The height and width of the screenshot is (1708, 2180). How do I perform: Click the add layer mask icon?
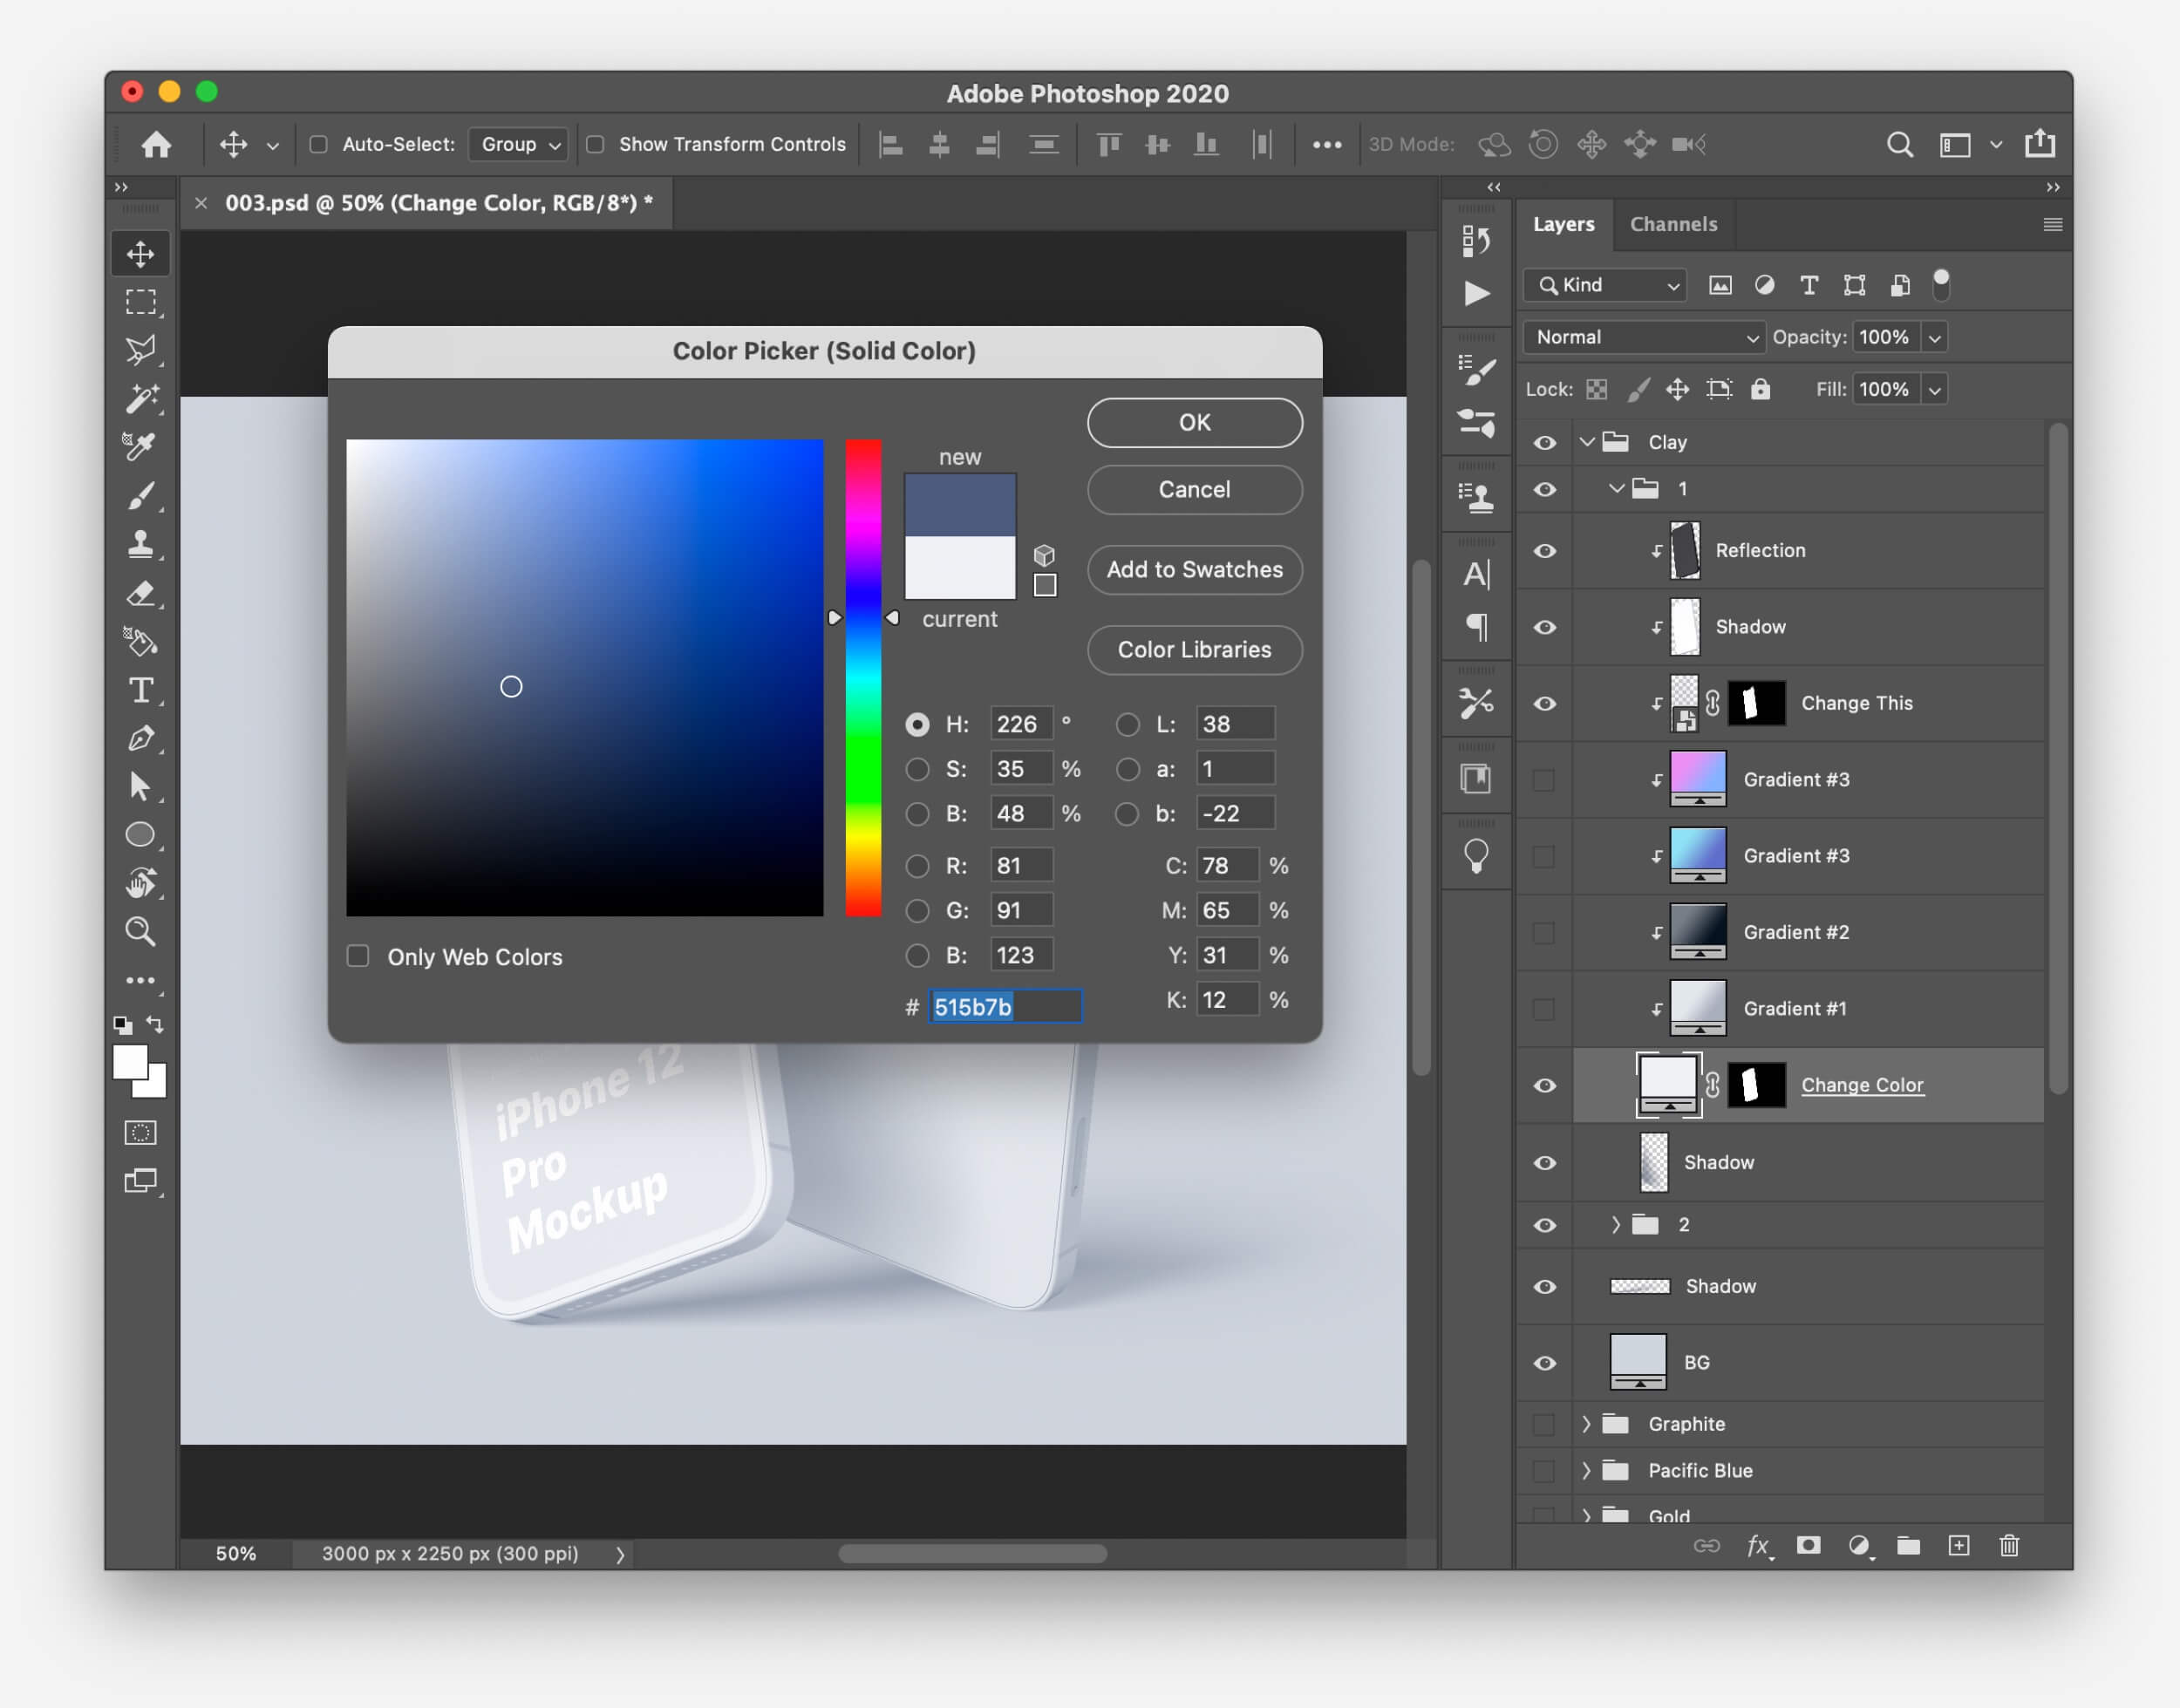click(x=1808, y=1546)
